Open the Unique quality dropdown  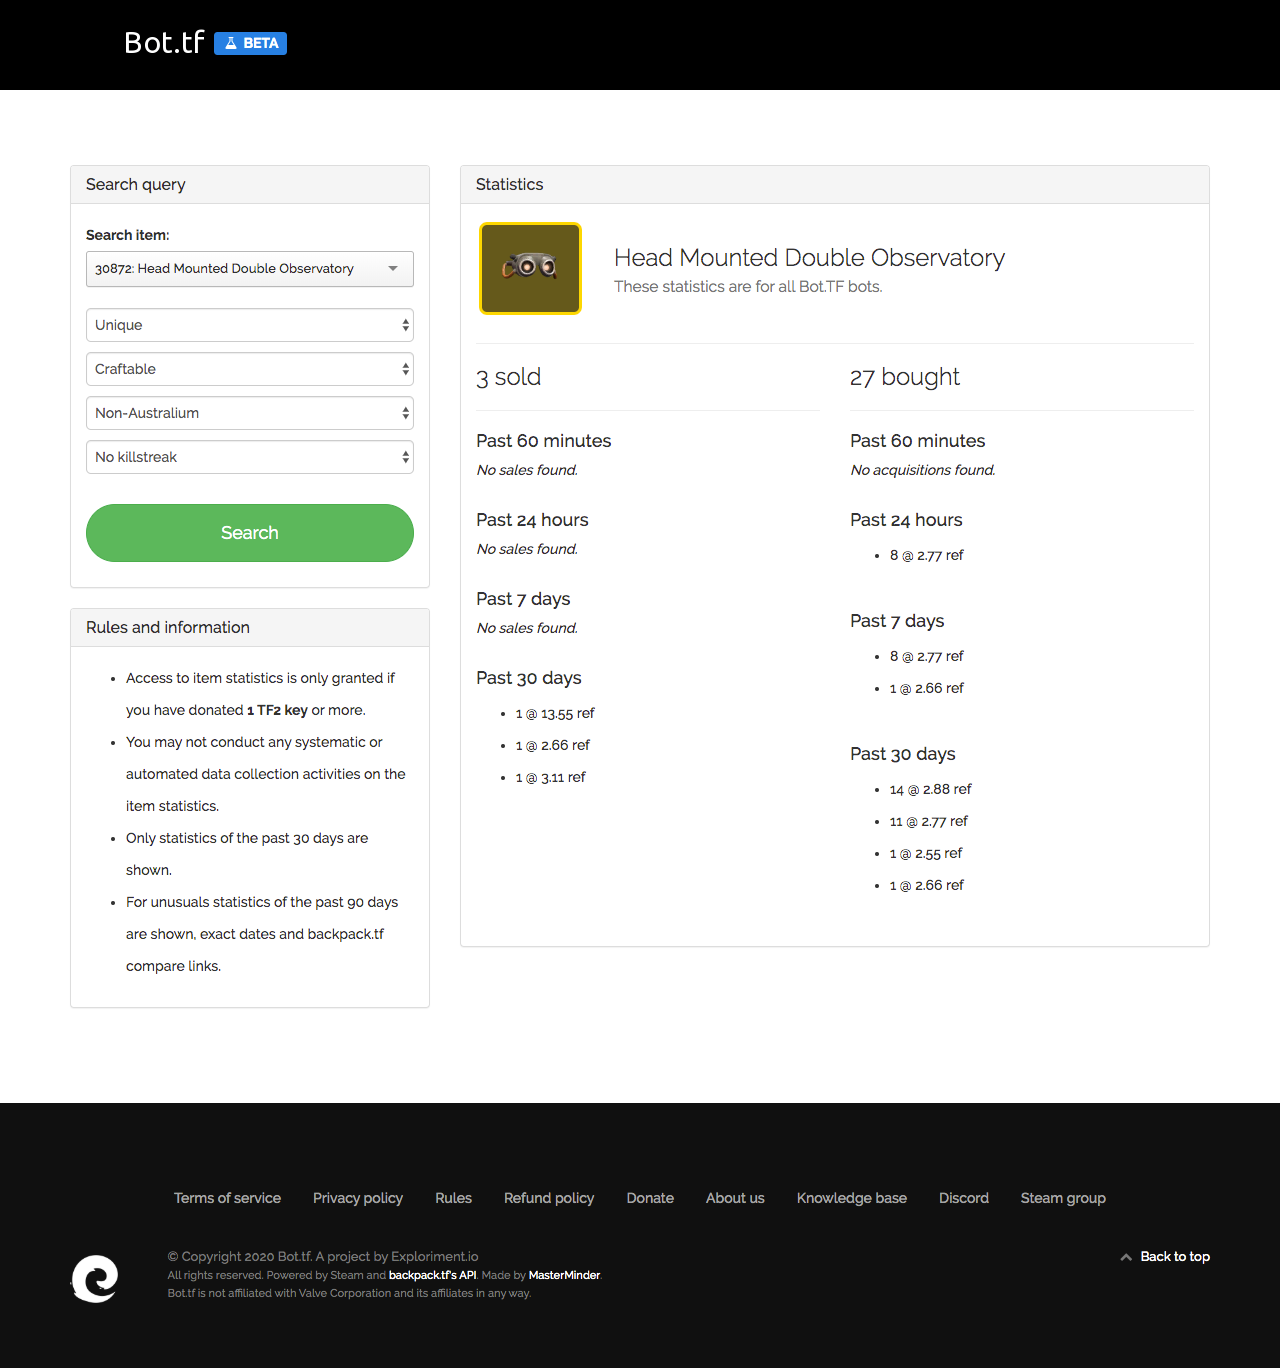[250, 325]
